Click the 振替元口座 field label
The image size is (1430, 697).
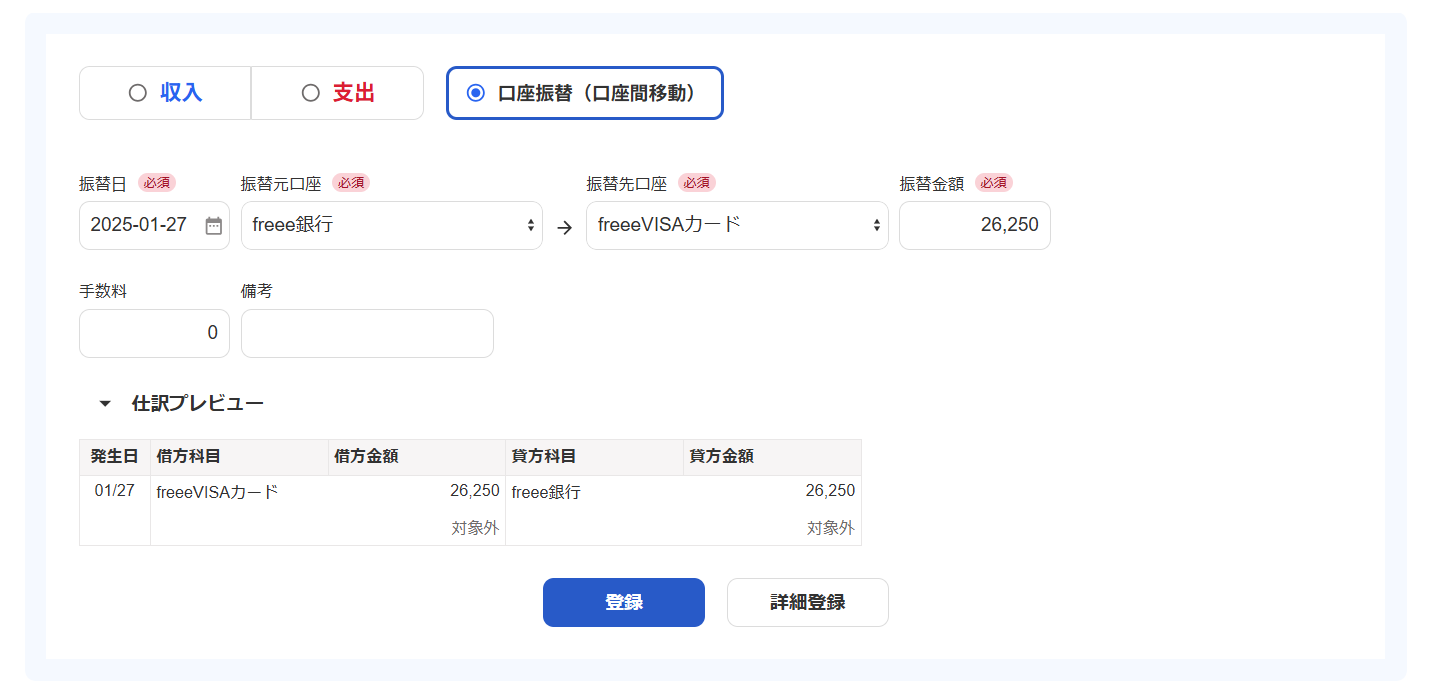pyautogui.click(x=281, y=183)
